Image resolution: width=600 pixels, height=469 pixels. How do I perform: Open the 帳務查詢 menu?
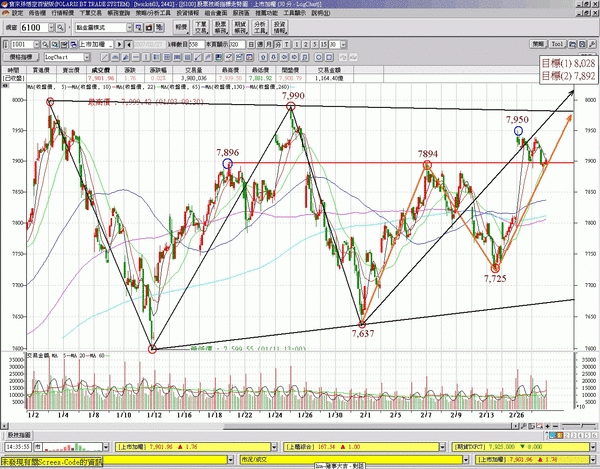point(119,13)
